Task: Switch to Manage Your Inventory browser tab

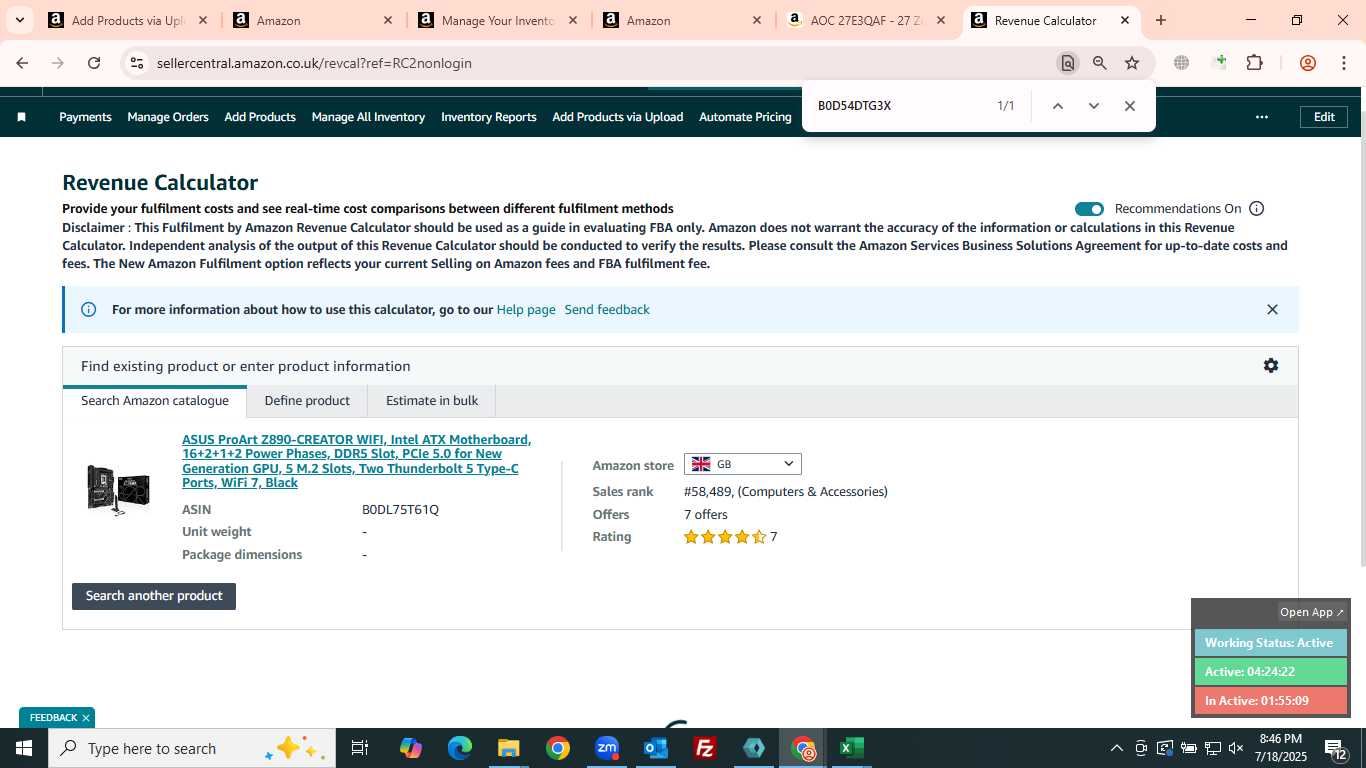Action: (497, 20)
